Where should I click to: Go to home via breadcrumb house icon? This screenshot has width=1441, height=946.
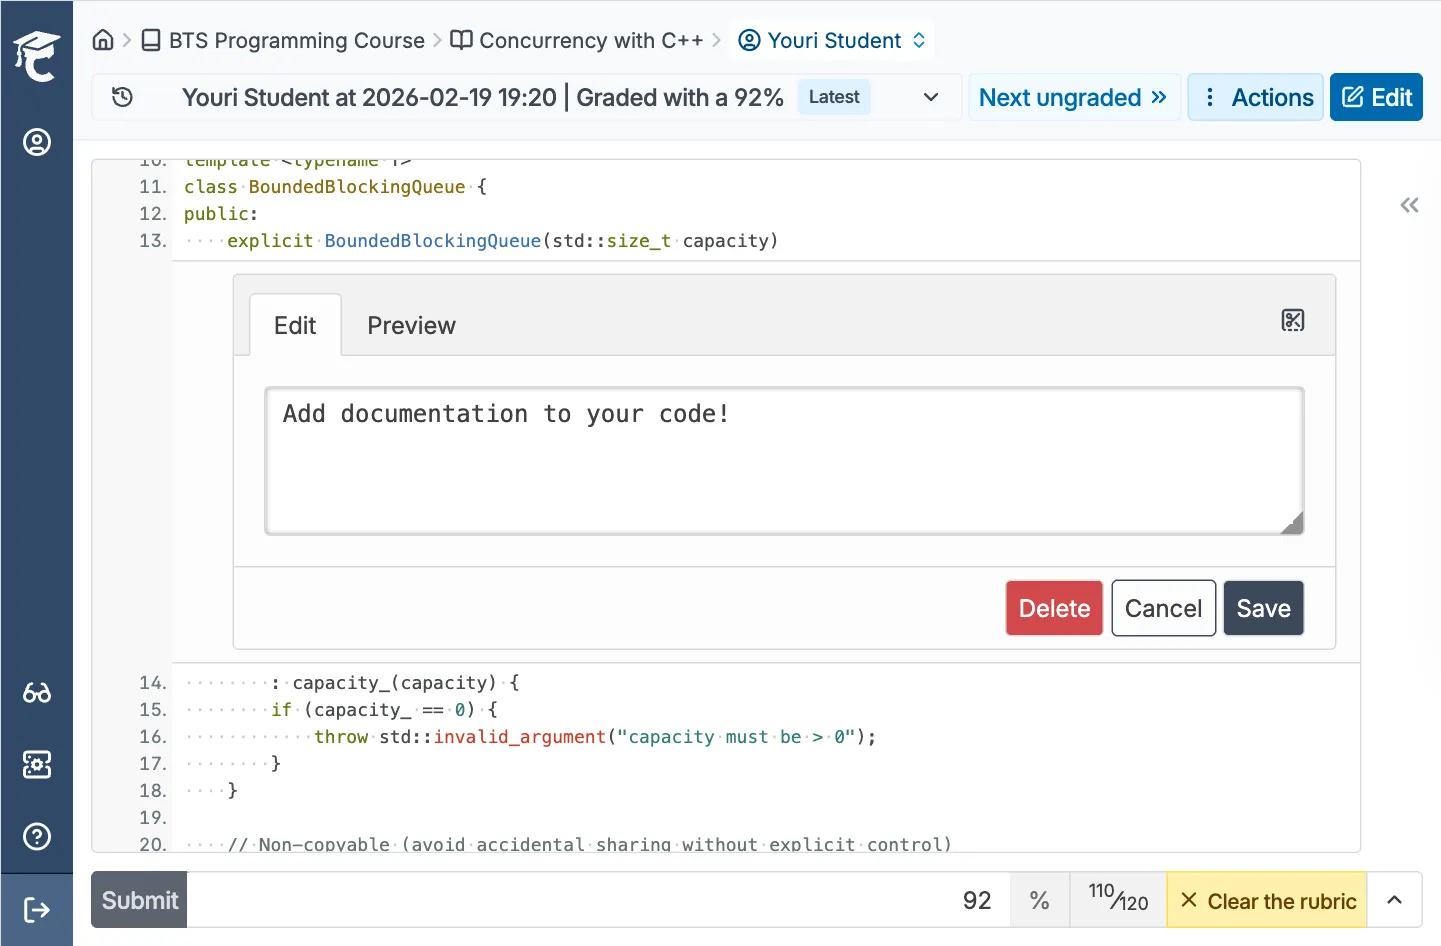tap(103, 40)
